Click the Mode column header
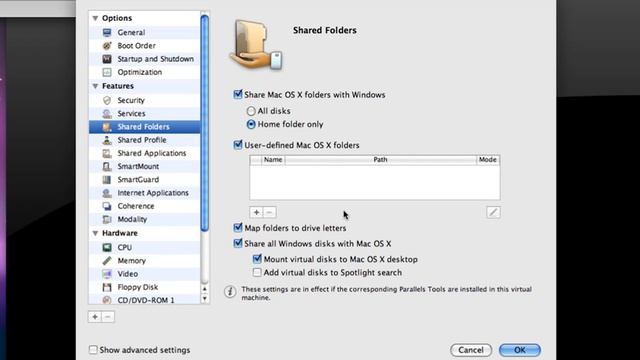 point(488,160)
